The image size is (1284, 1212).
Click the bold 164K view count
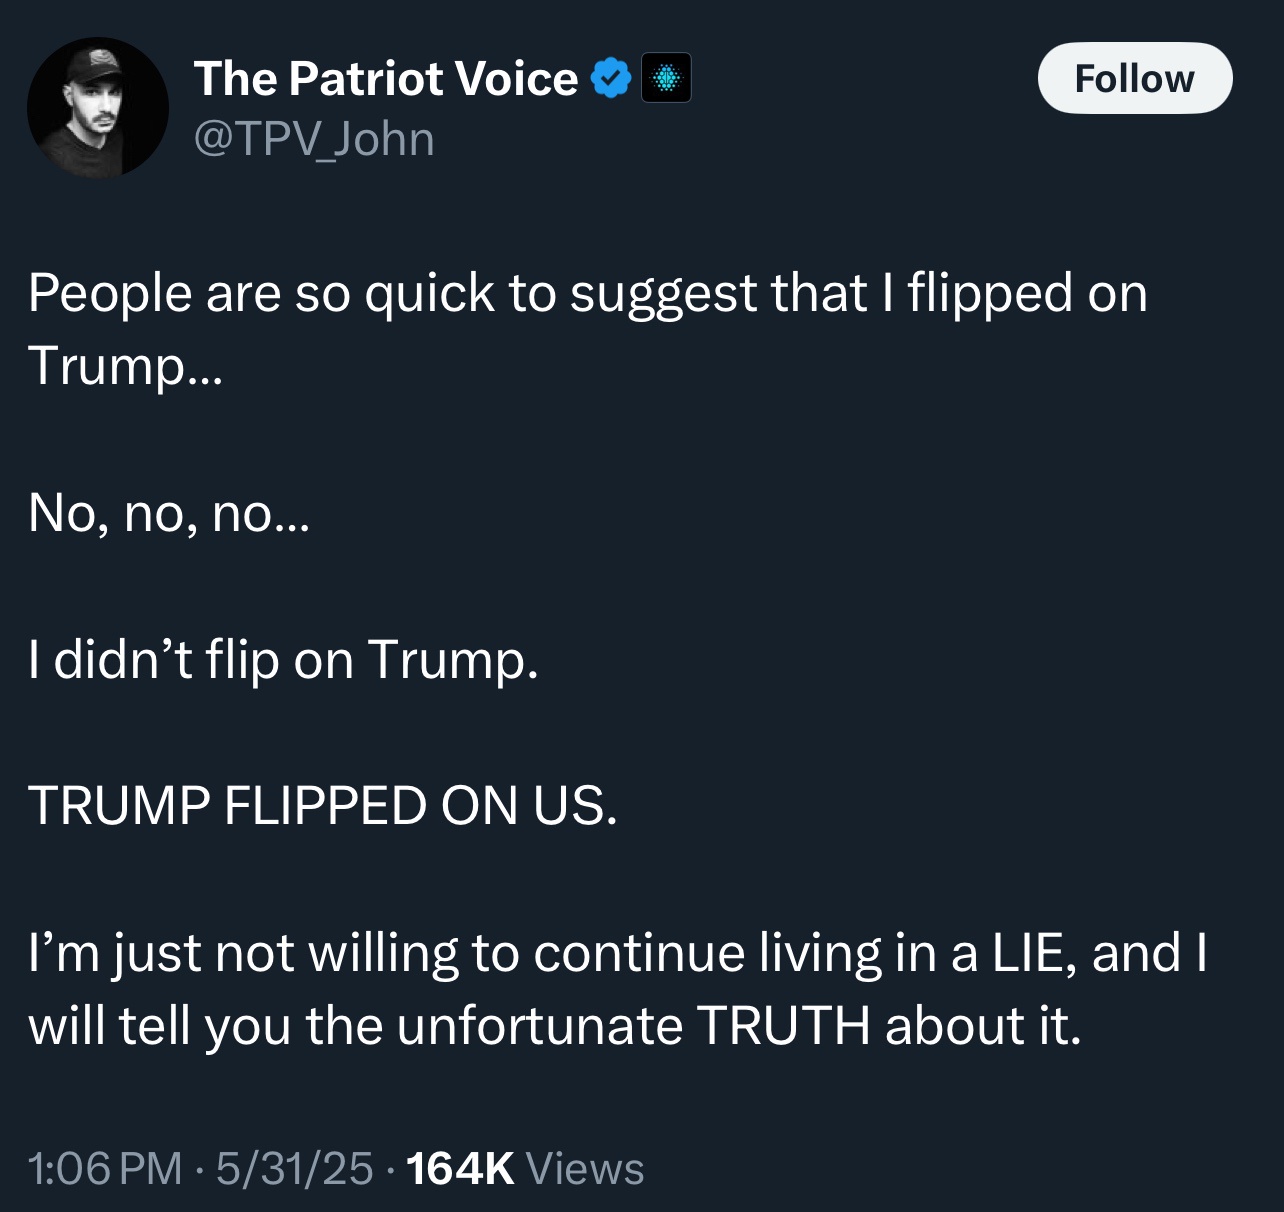(x=460, y=1168)
